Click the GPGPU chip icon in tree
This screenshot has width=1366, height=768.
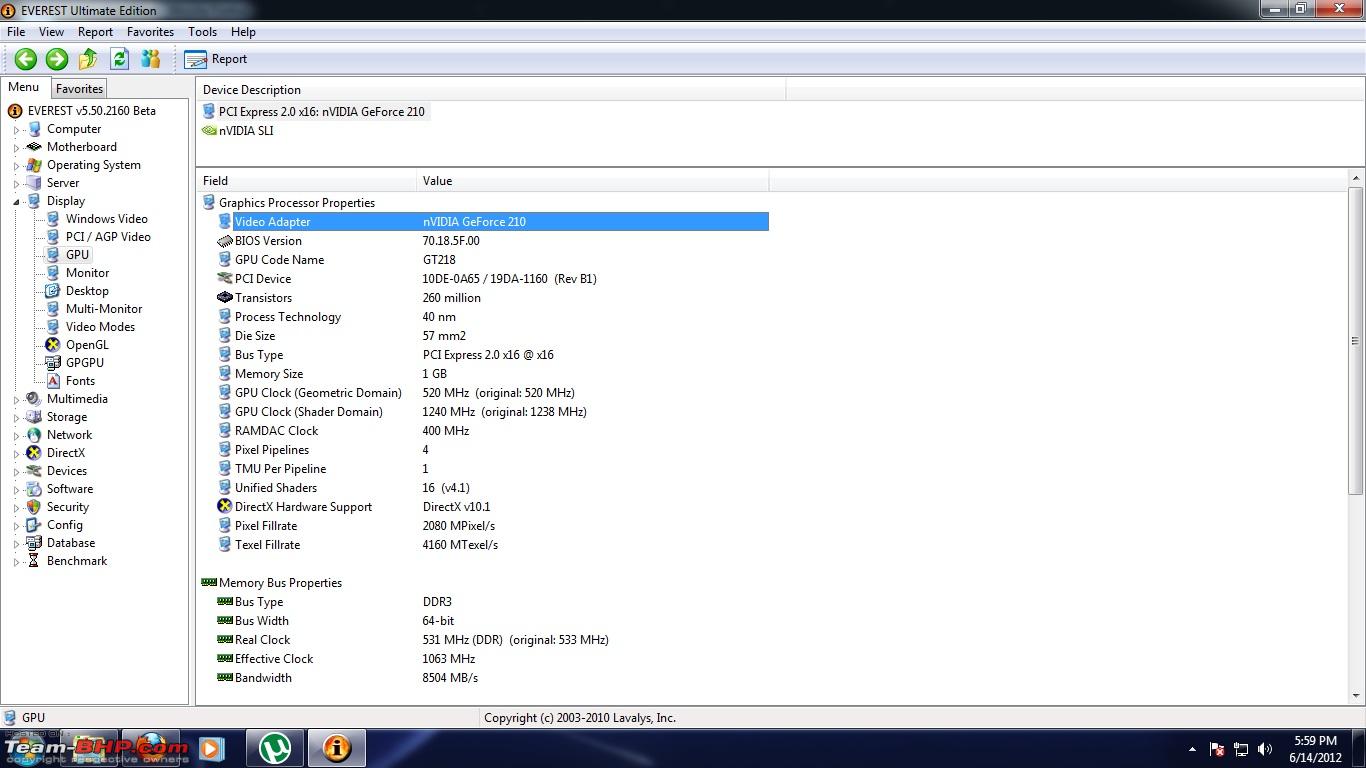[53, 363]
